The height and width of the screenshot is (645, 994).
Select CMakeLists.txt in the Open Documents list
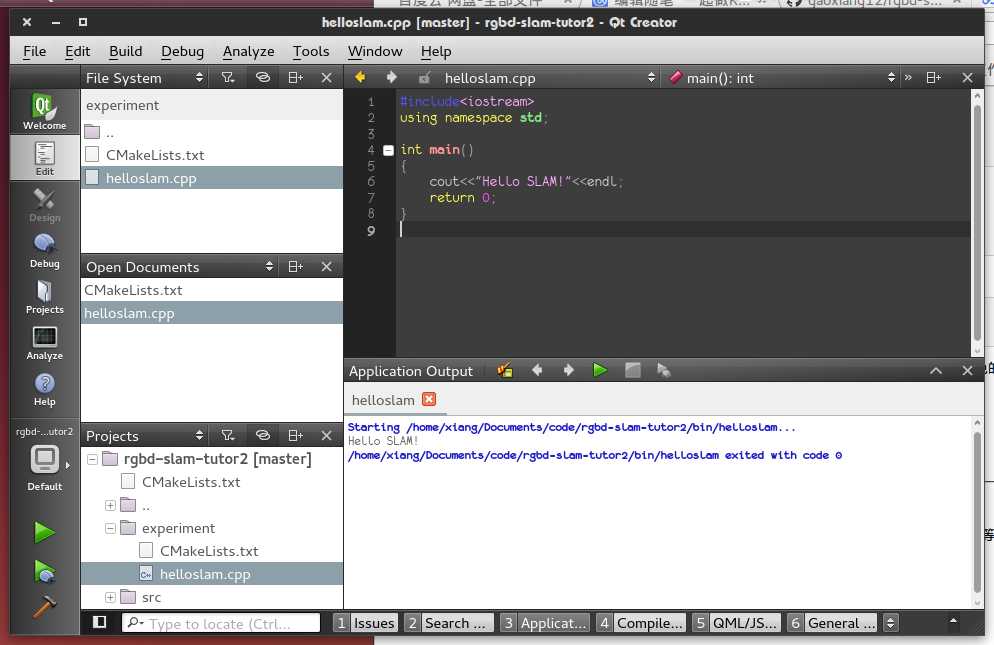tap(212, 290)
